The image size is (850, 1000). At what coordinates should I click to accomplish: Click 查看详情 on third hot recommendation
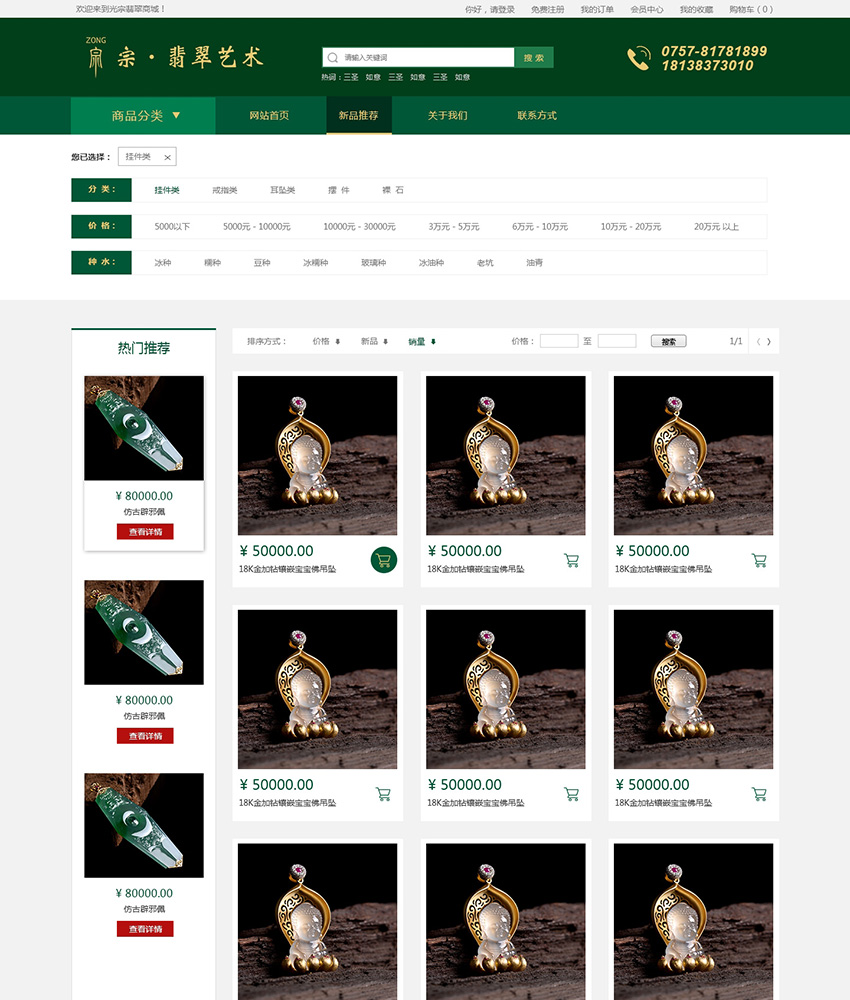click(x=145, y=929)
